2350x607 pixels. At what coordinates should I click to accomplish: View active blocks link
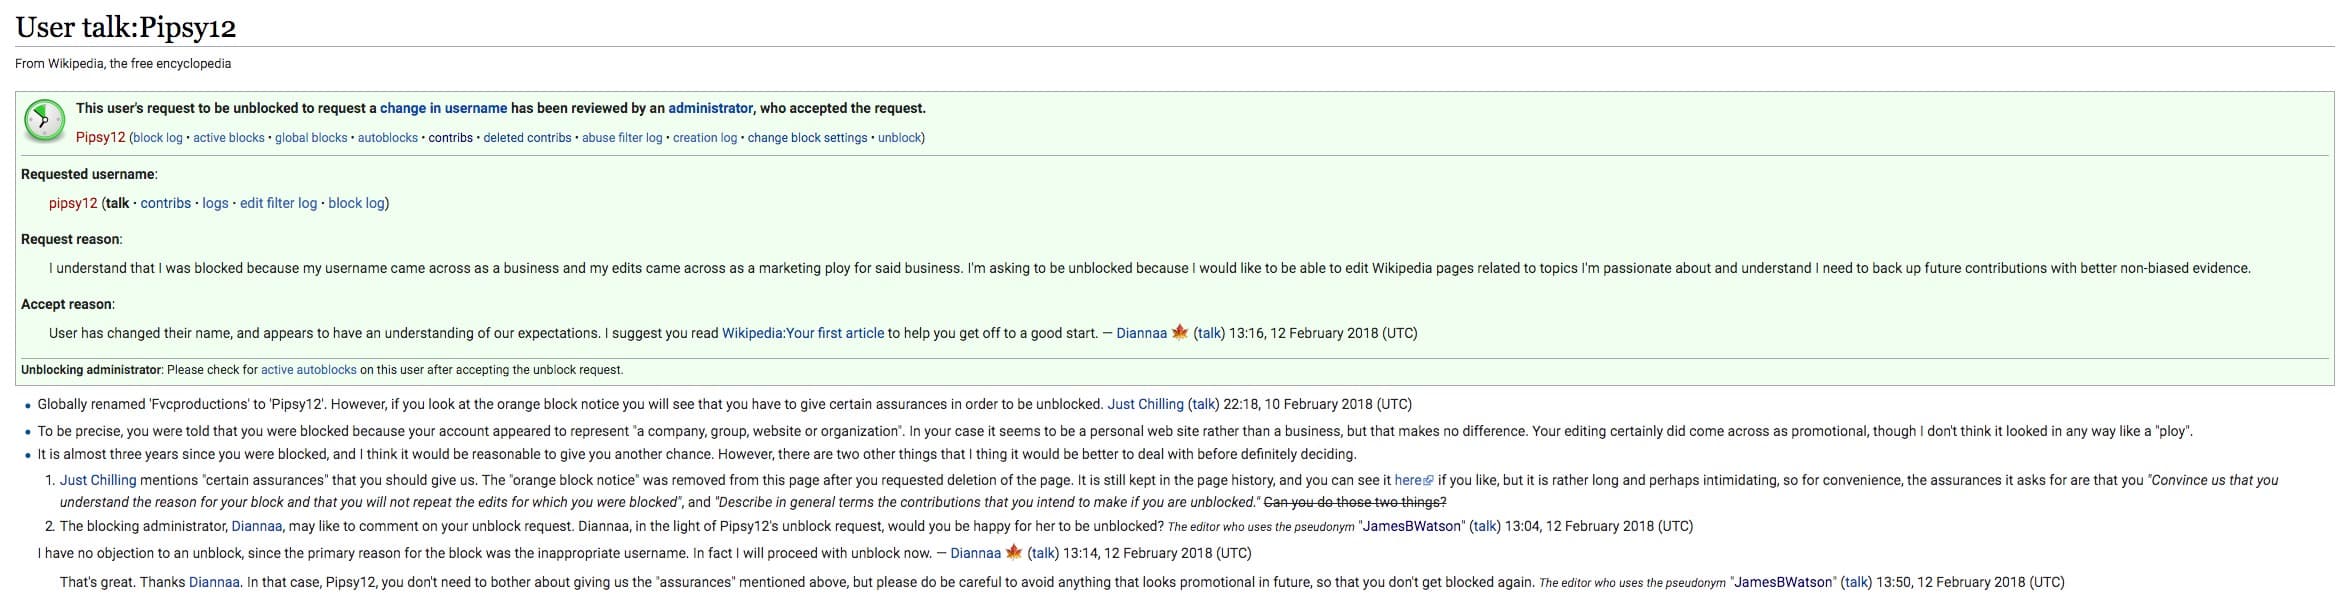(x=229, y=138)
